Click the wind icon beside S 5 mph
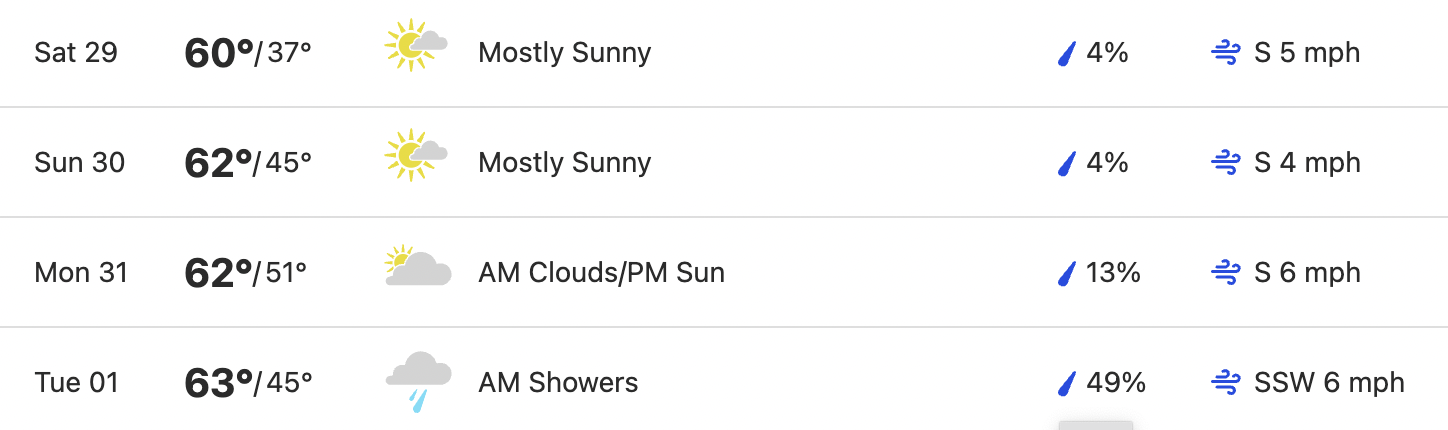Image resolution: width=1448 pixels, height=430 pixels. tap(1226, 53)
